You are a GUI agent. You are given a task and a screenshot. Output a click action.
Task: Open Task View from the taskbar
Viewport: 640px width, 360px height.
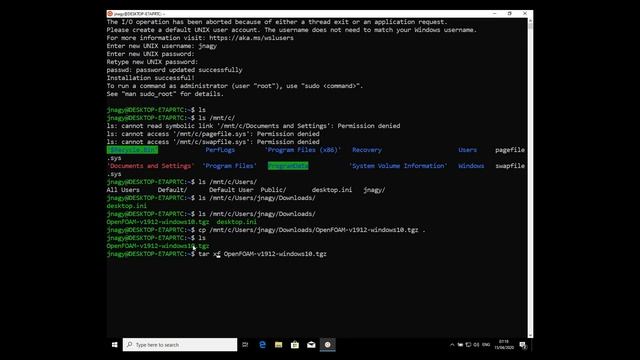pyautogui.click(x=245, y=345)
